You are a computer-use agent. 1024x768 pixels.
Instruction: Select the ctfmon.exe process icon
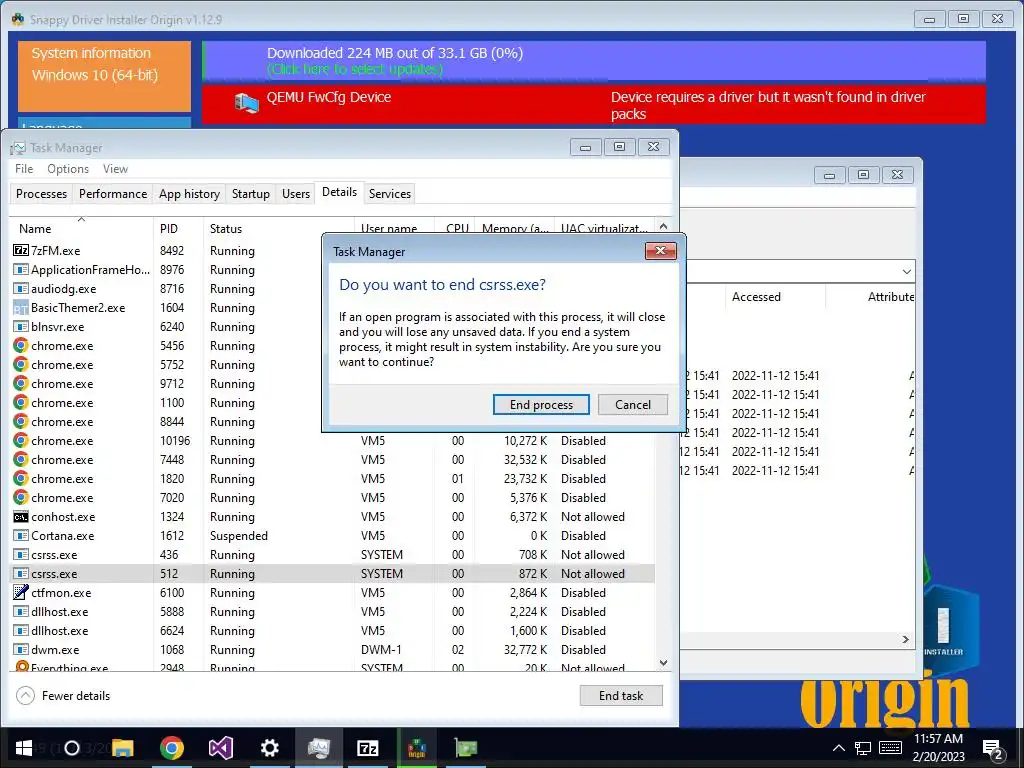(21, 592)
